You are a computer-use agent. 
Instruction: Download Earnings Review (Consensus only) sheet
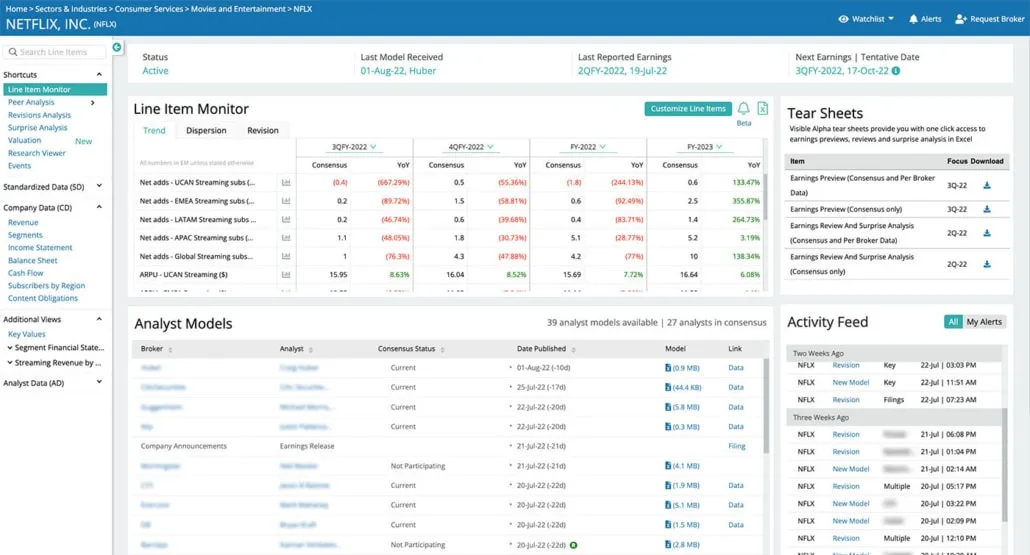pyautogui.click(x=987, y=264)
